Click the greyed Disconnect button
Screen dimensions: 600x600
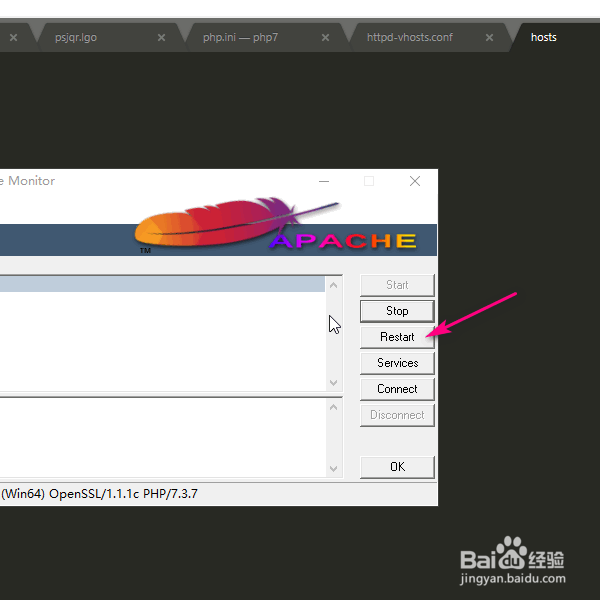[x=397, y=415]
